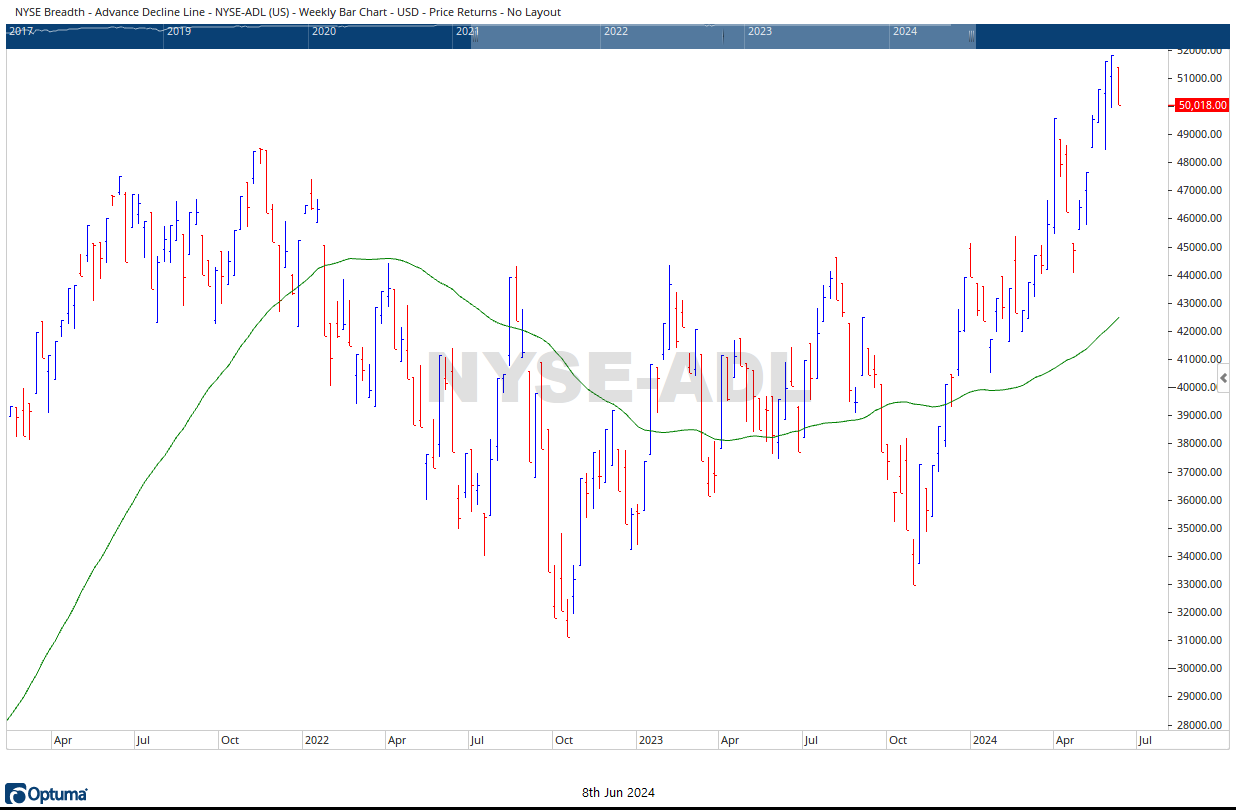This screenshot has height=810, width=1236.
Task: Click the NYSE-ADL watermark text
Action: (x=618, y=380)
